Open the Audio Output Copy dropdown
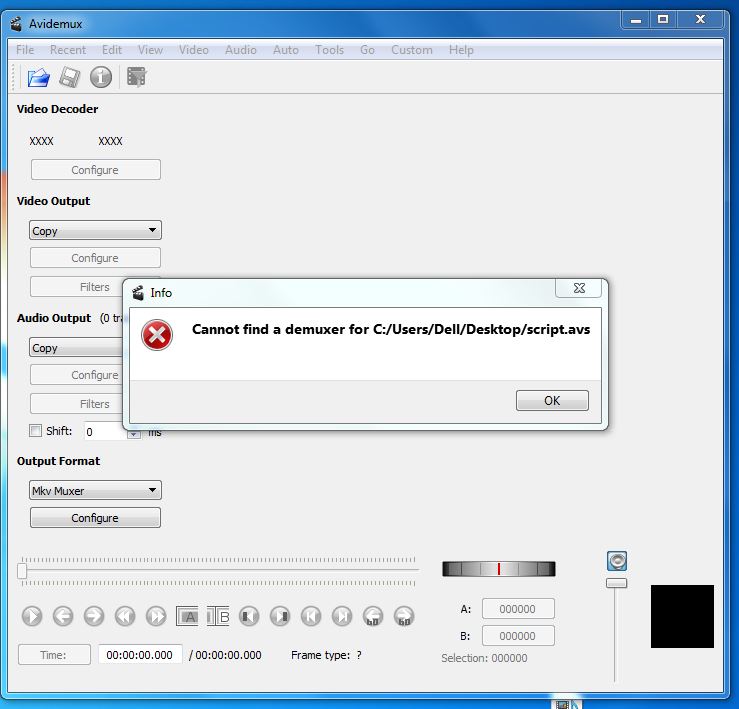Image resolution: width=739 pixels, height=709 pixels. tap(76, 348)
